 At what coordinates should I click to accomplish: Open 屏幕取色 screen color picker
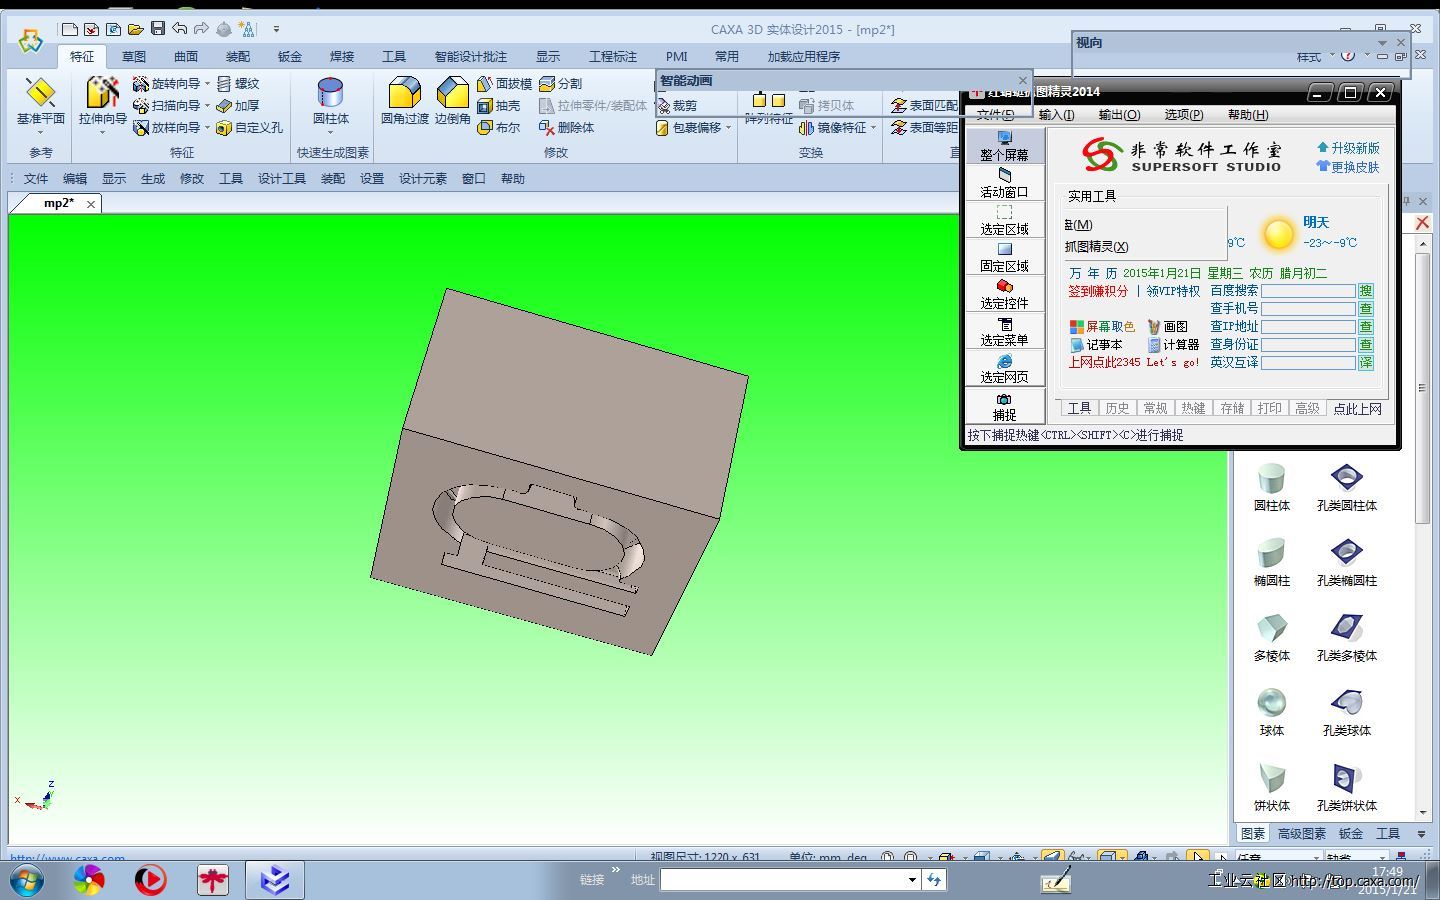(1102, 327)
